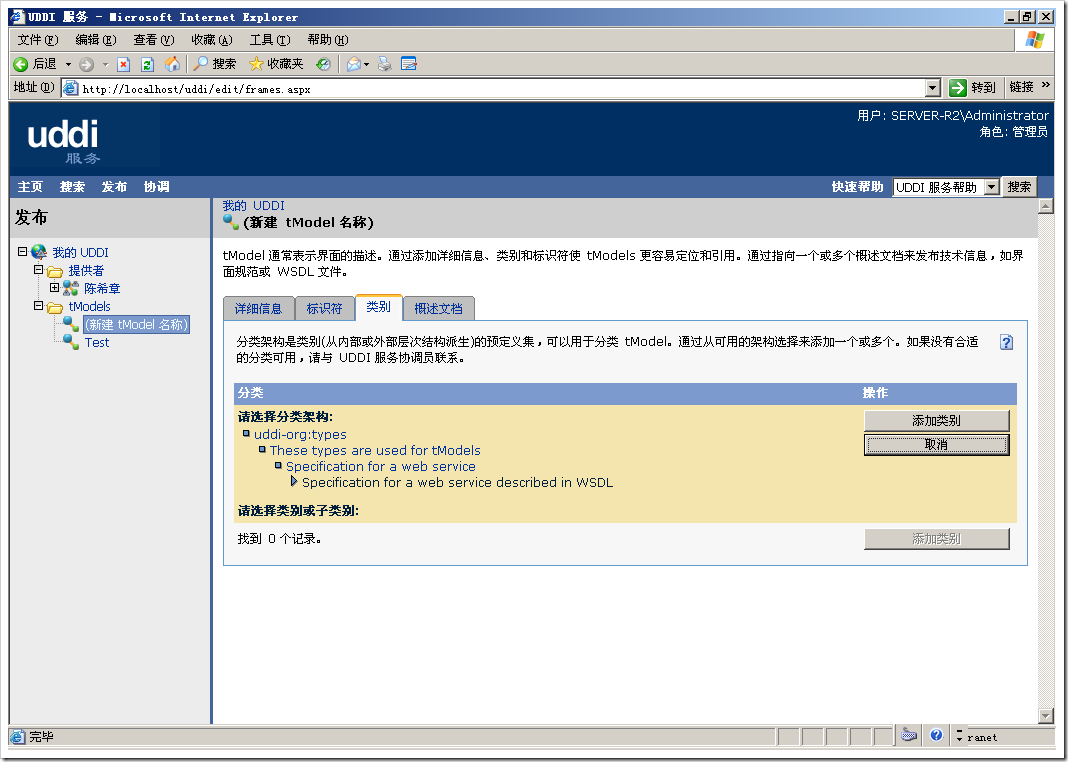Viewport: 1068px width, 762px height.
Task: Open the Mail button dropdown arrow
Action: coord(366,65)
